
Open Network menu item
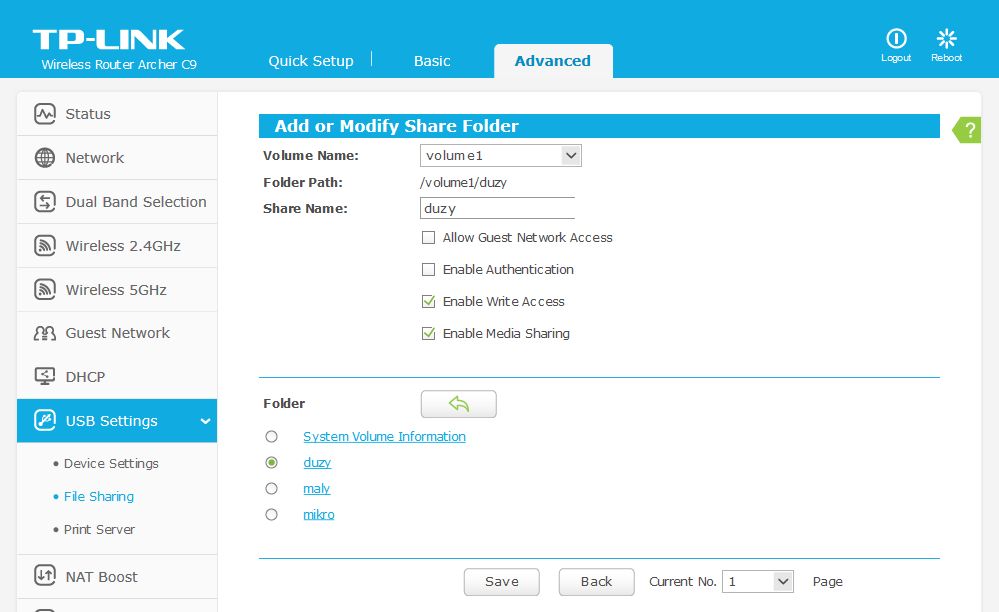click(117, 158)
